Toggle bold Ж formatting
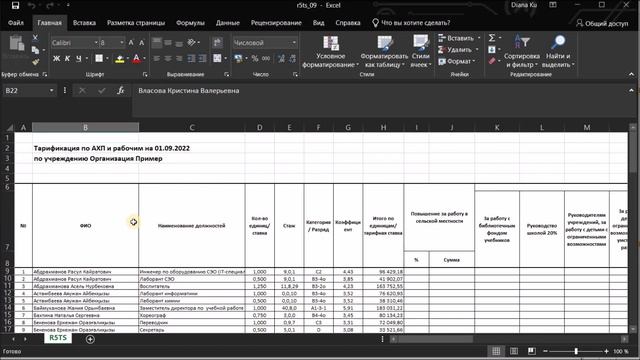Viewport: 640px width, 360px height. coord(56,58)
